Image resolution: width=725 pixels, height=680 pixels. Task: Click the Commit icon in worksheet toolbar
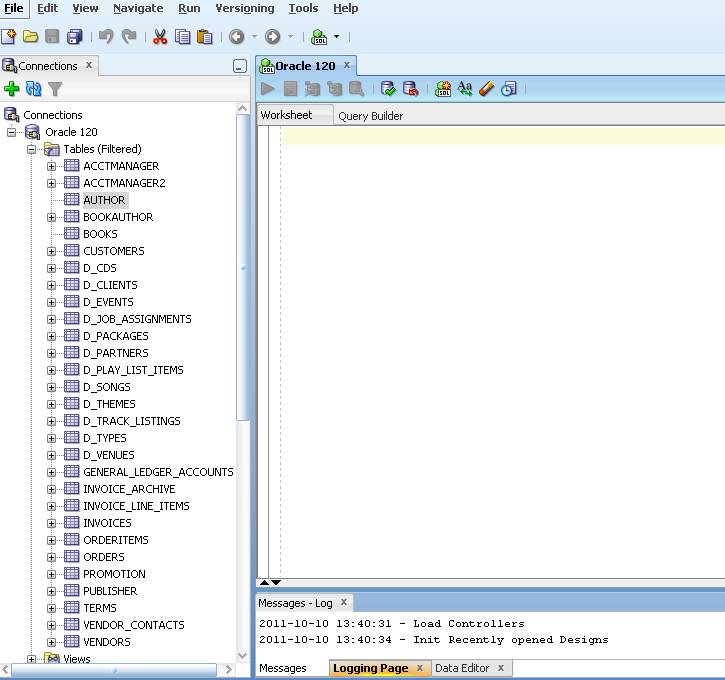(388, 89)
